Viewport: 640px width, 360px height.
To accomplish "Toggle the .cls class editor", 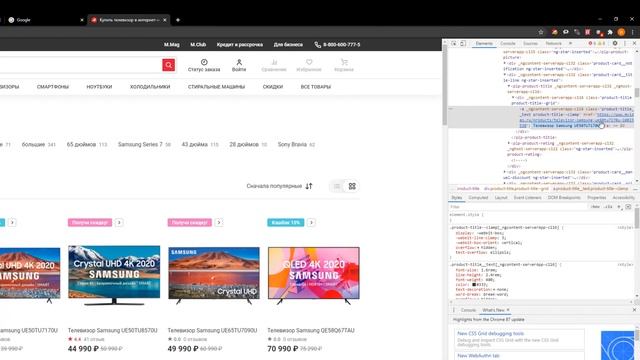I will pos(609,207).
